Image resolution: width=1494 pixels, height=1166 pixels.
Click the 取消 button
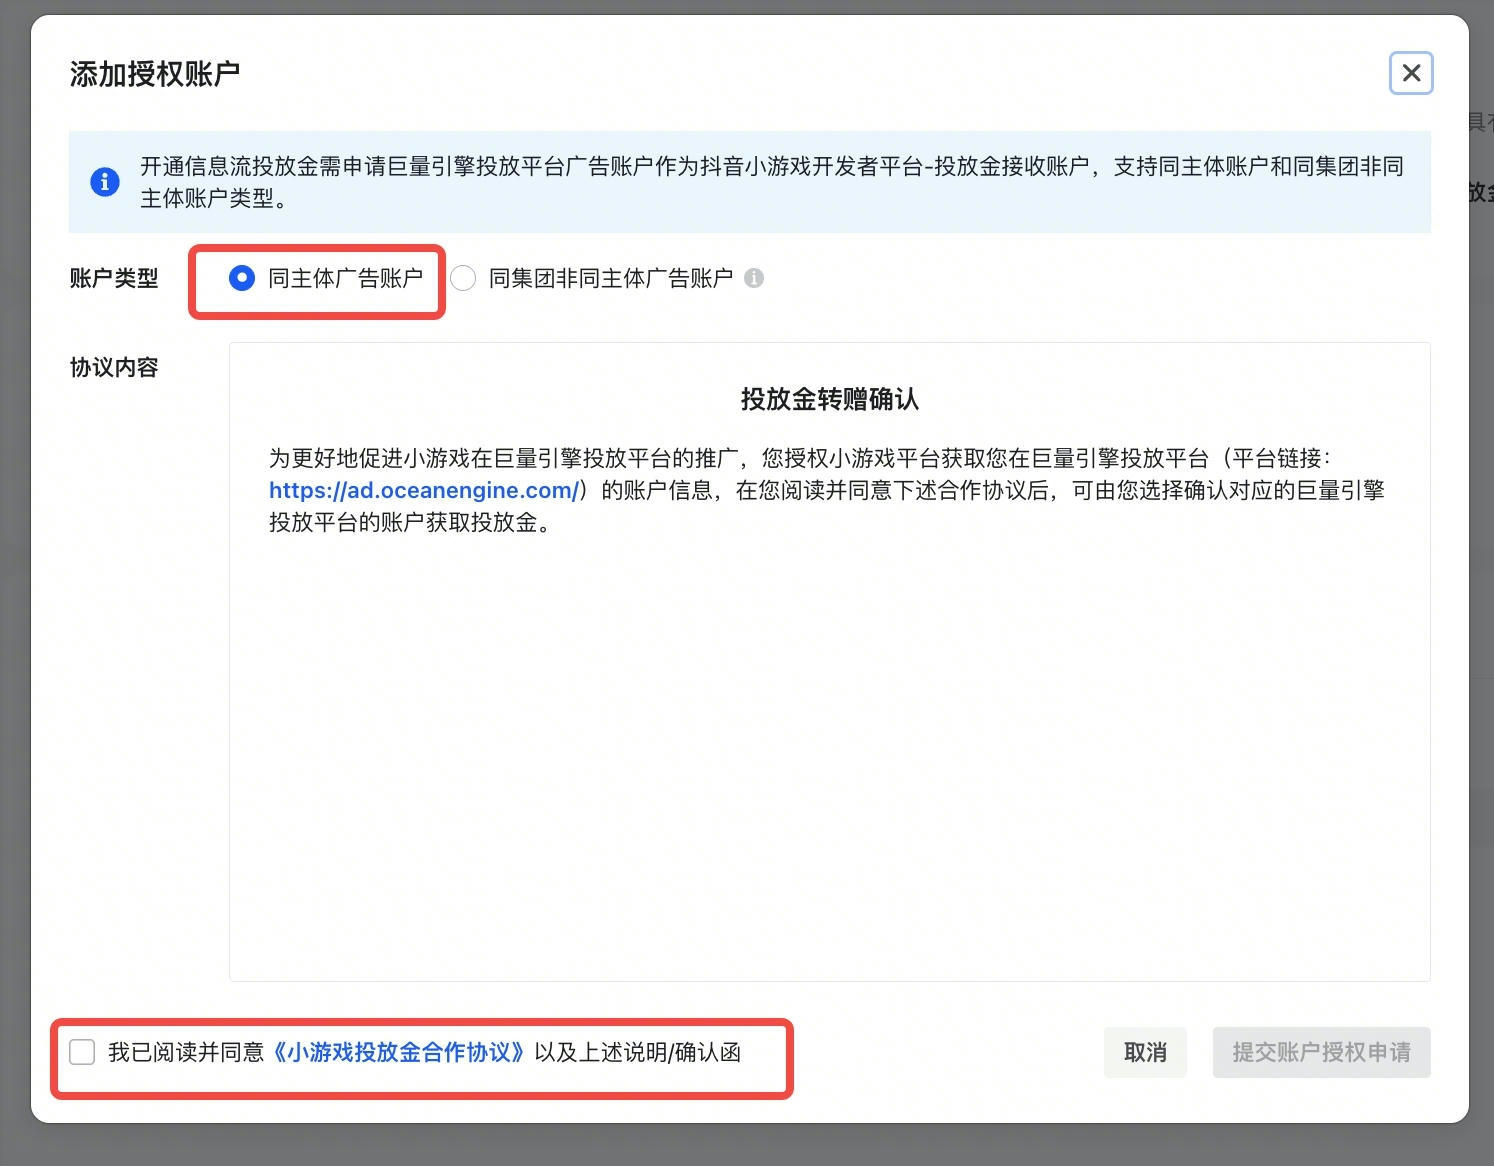(1145, 1052)
